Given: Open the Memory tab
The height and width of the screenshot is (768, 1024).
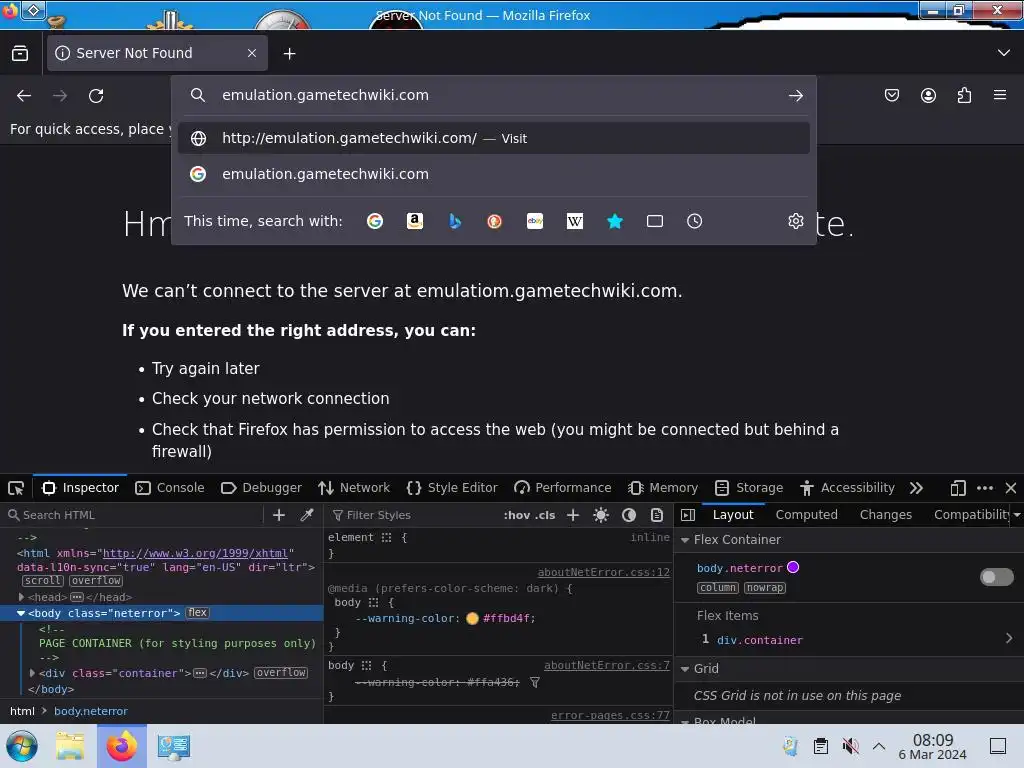Looking at the screenshot, I should tap(663, 488).
